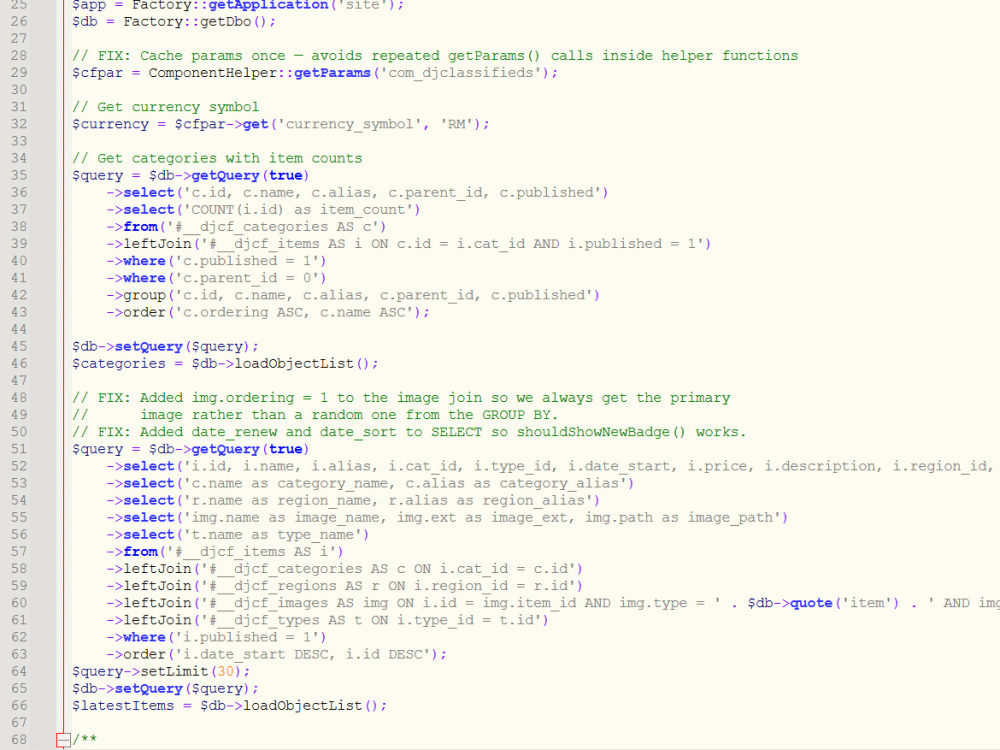Click the leftJoin '#__djcf_items AS i' line

pyautogui.click(x=409, y=244)
